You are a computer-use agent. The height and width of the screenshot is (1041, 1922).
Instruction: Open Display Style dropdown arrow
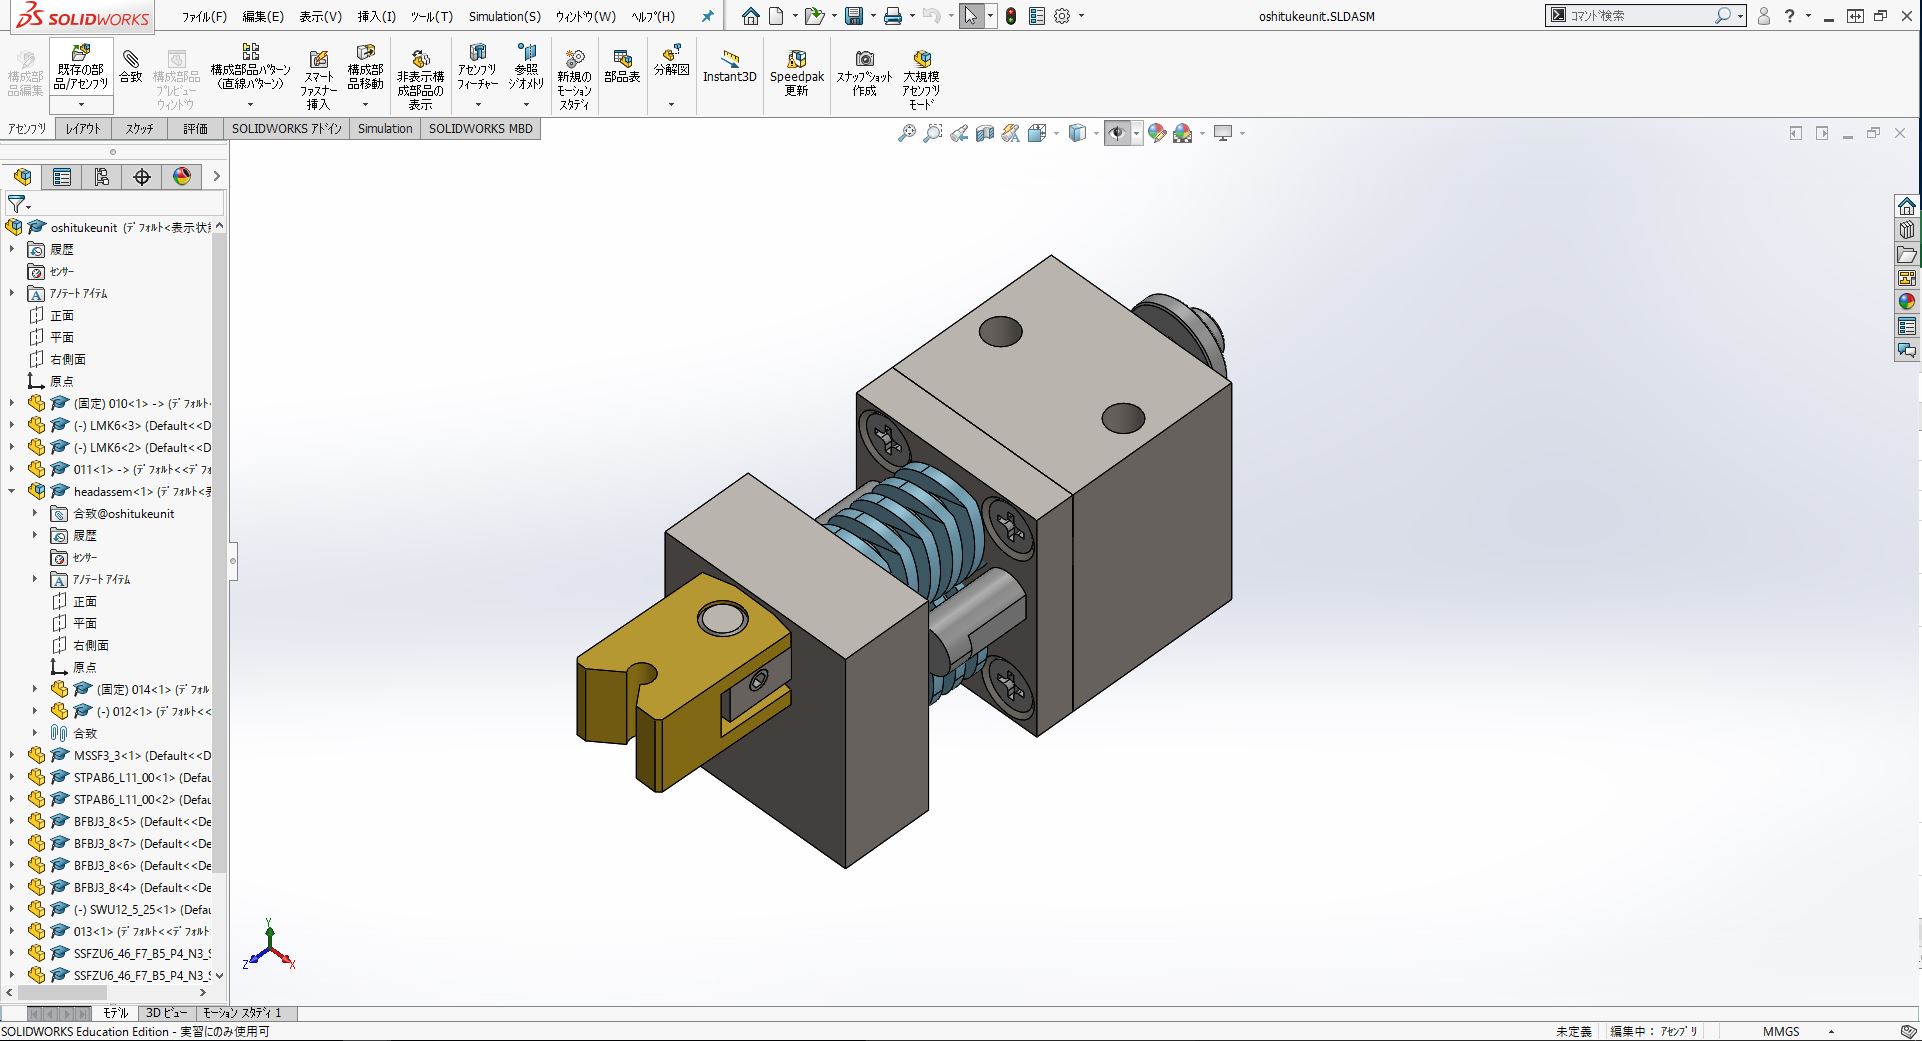pos(1097,133)
